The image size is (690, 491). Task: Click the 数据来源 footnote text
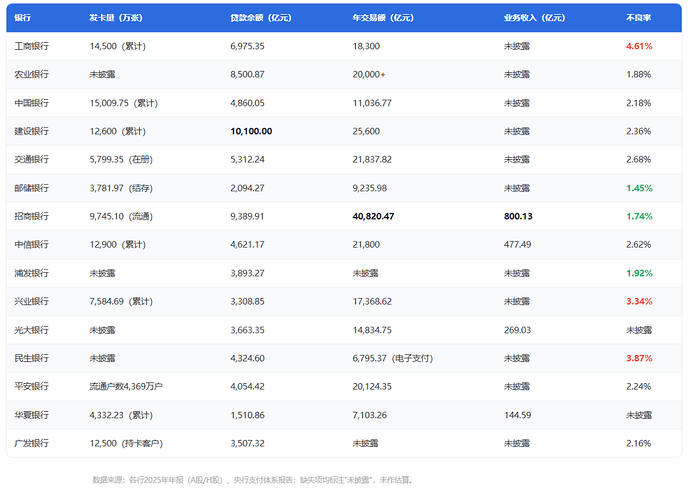[253, 480]
